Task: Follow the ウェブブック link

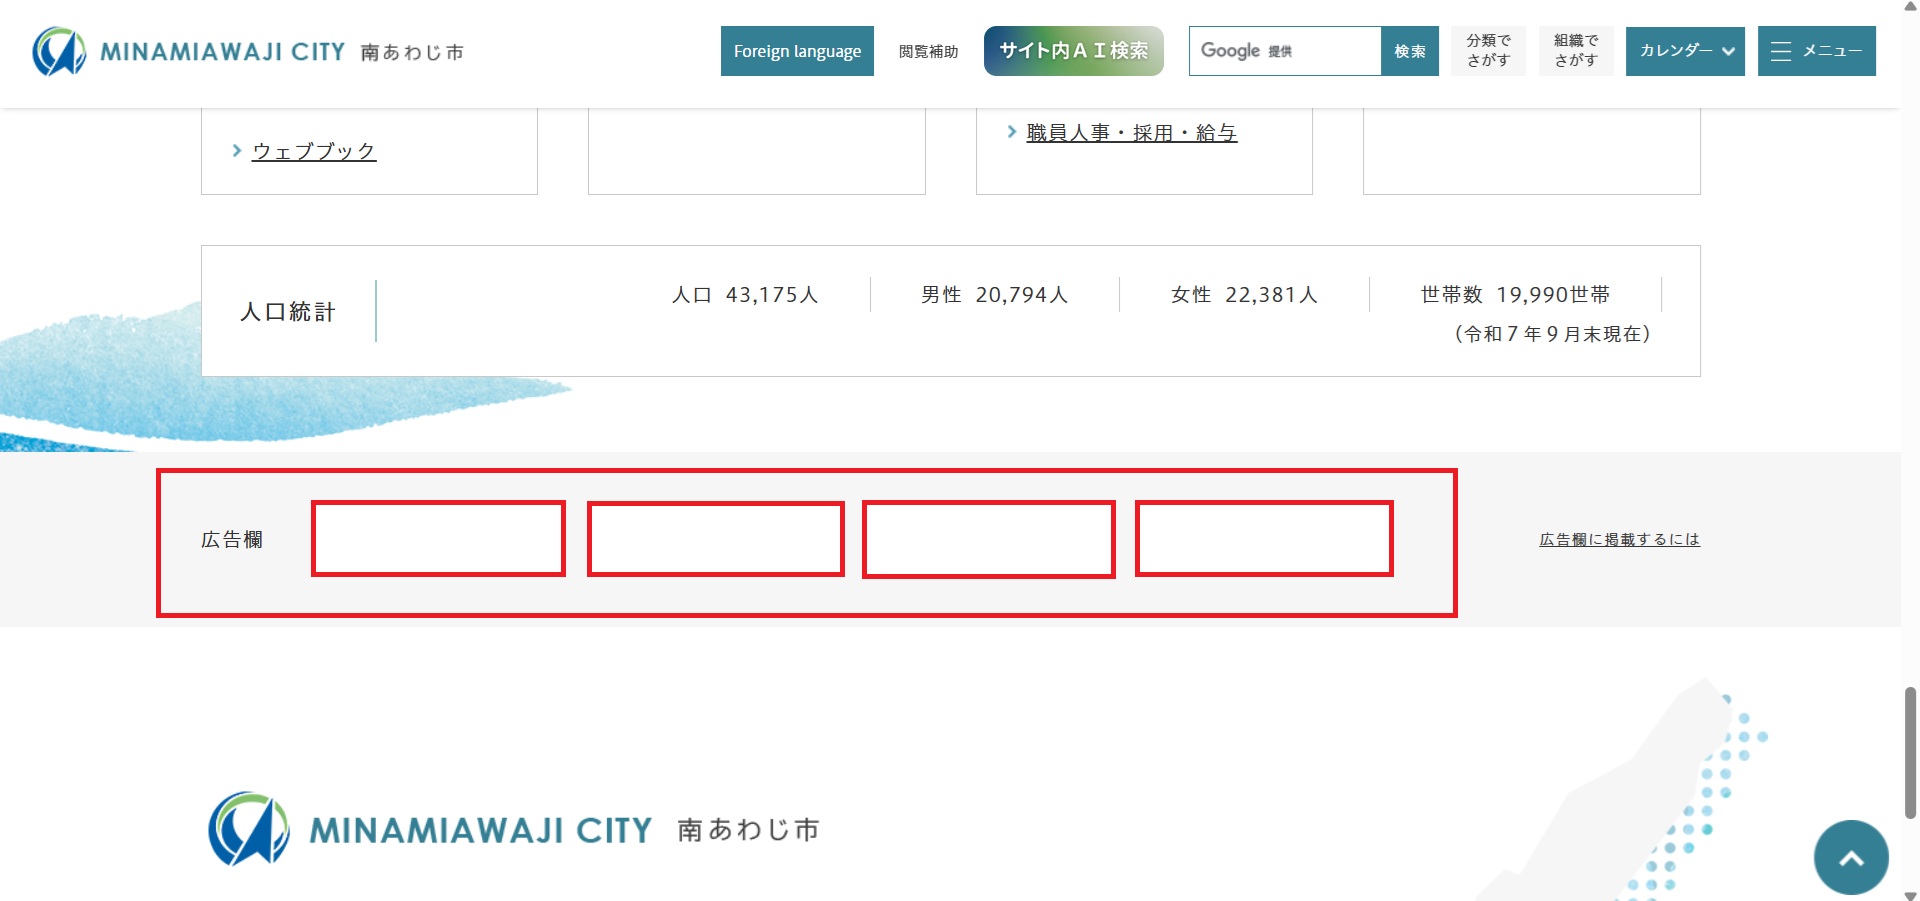Action: [314, 151]
